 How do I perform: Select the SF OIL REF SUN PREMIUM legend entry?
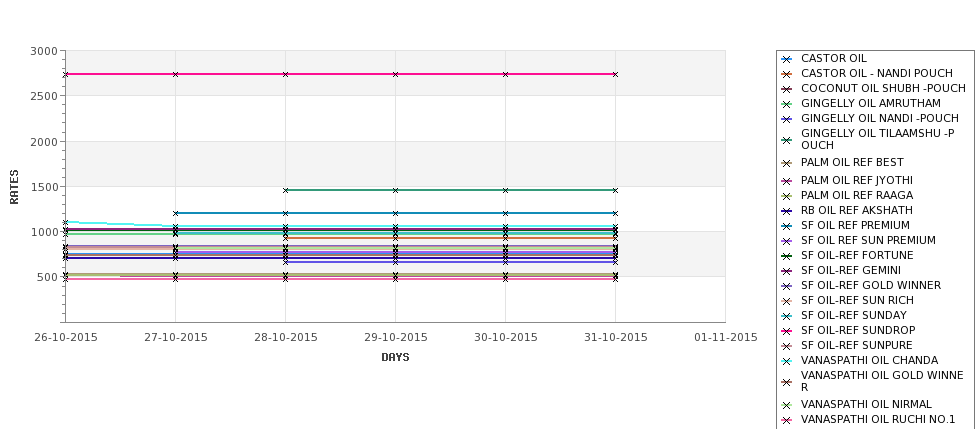(868, 241)
